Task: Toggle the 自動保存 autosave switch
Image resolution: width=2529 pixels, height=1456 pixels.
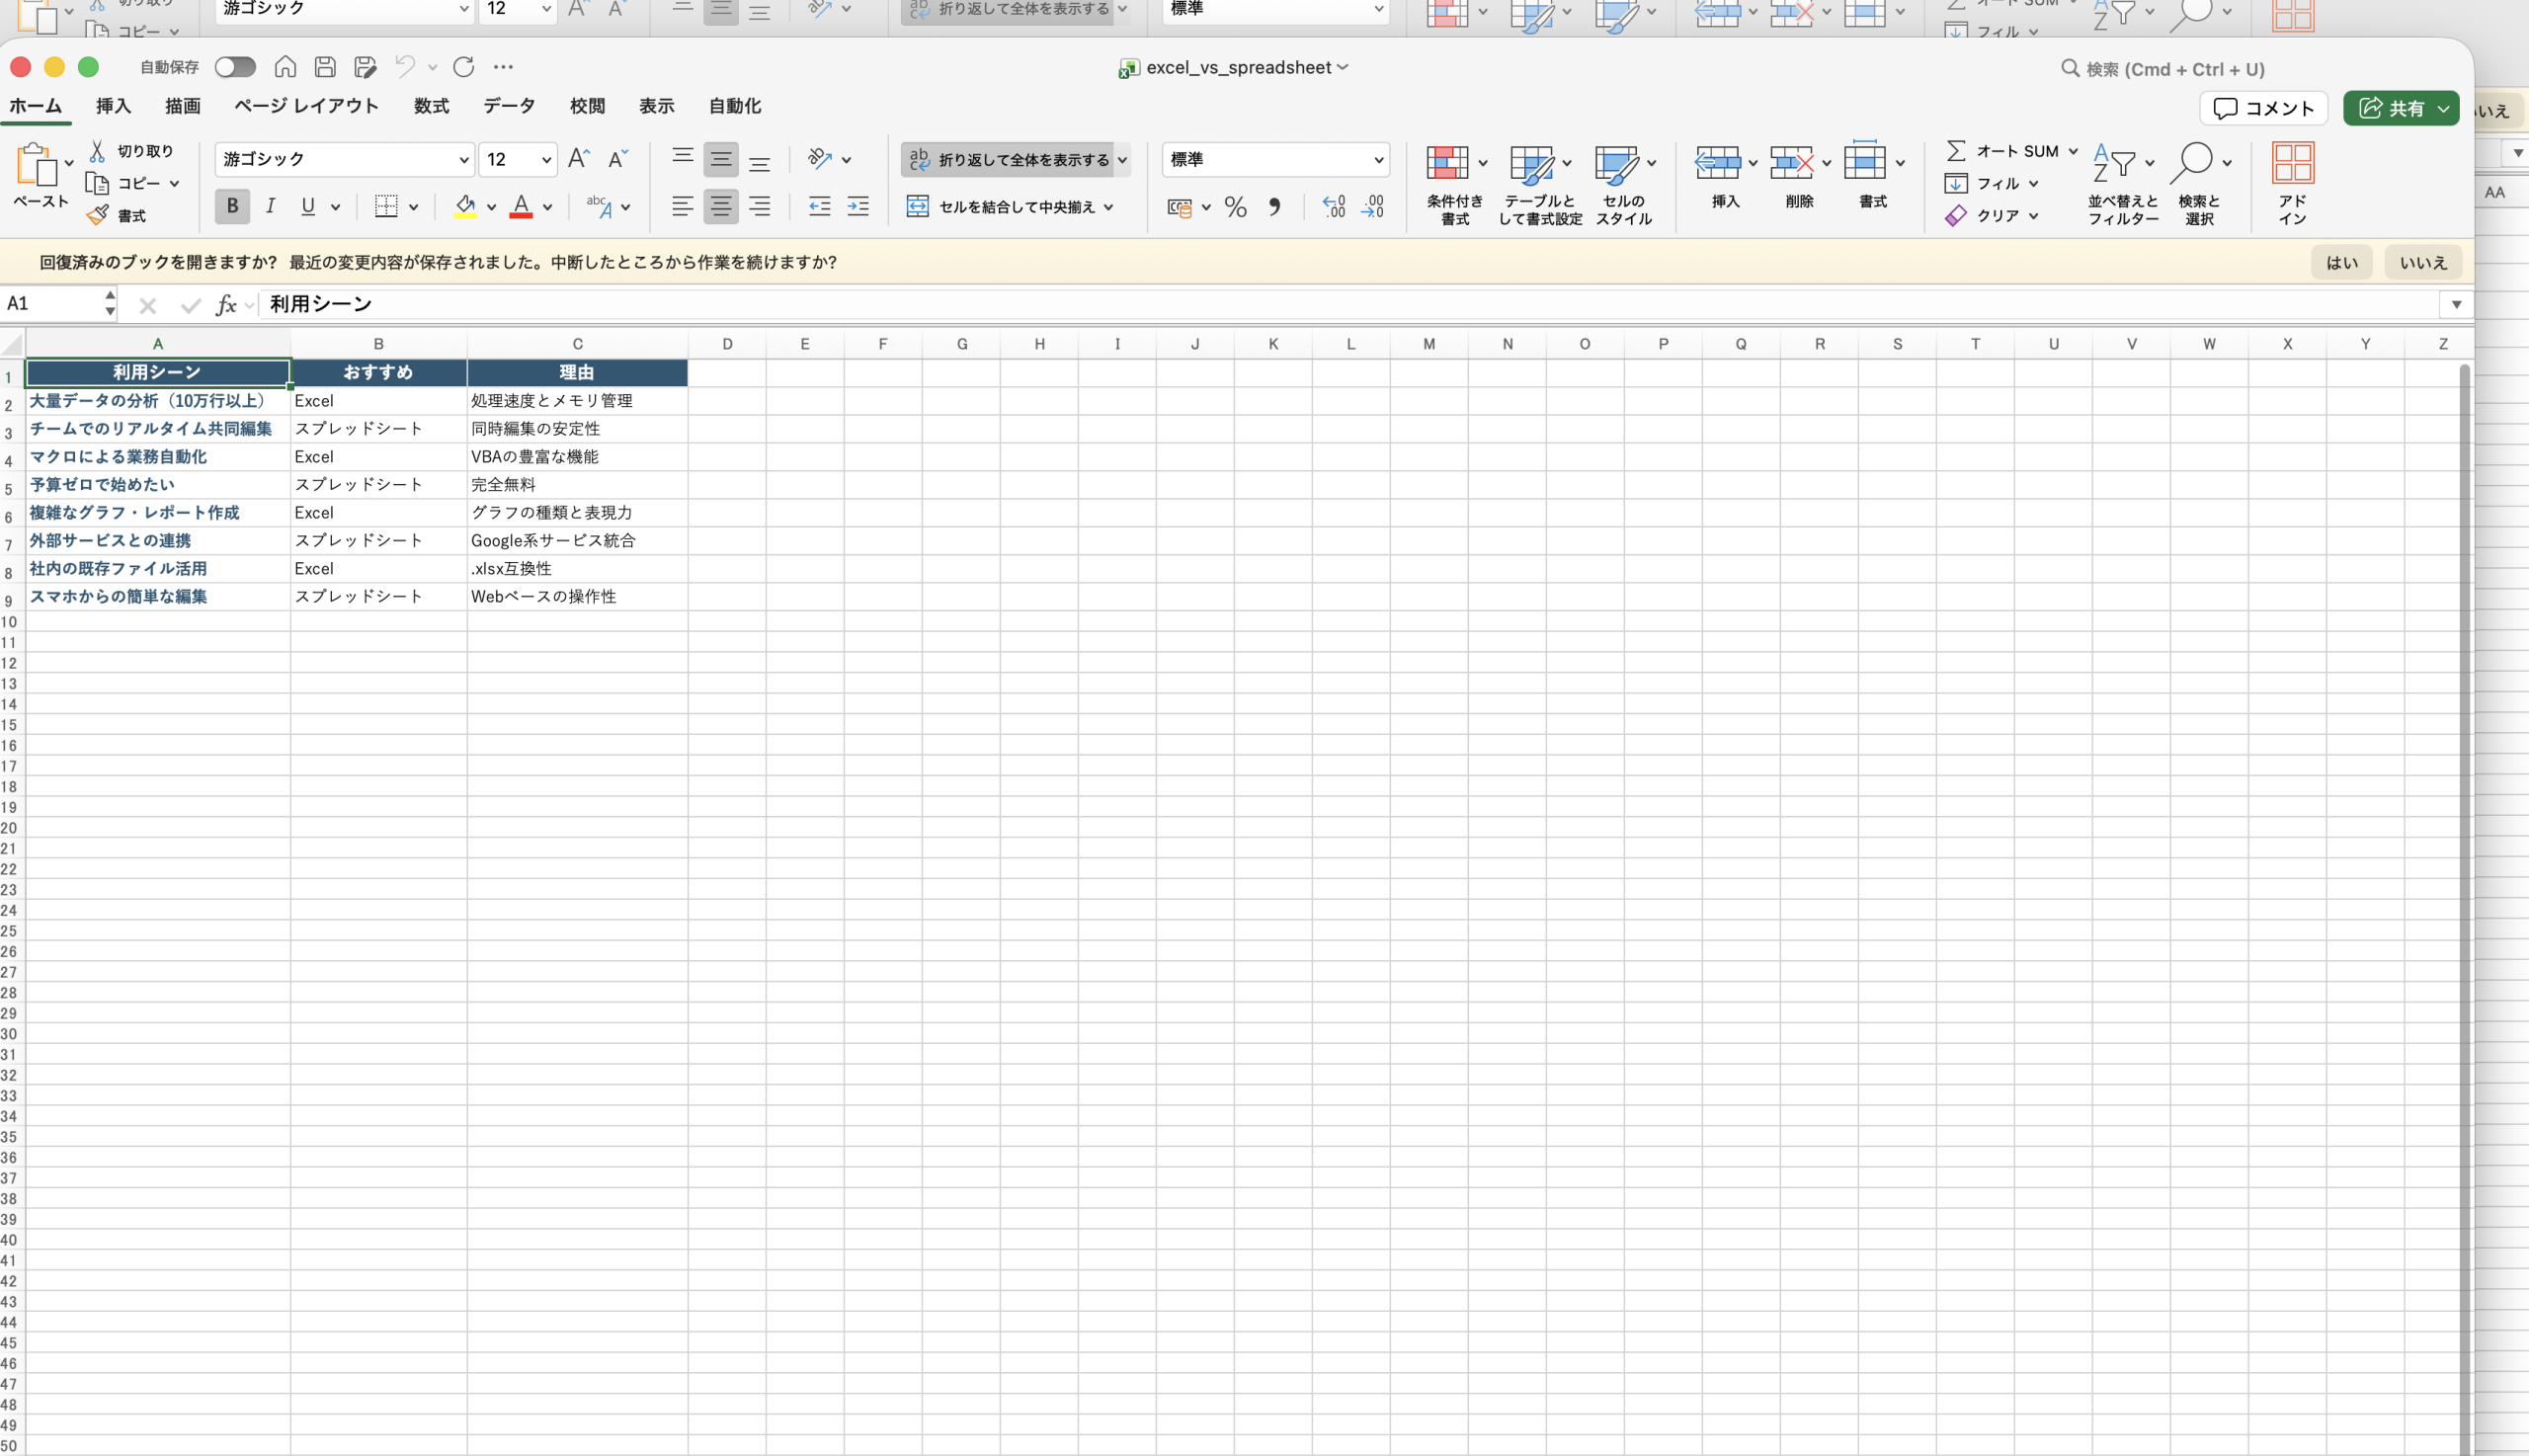Action: (x=234, y=67)
